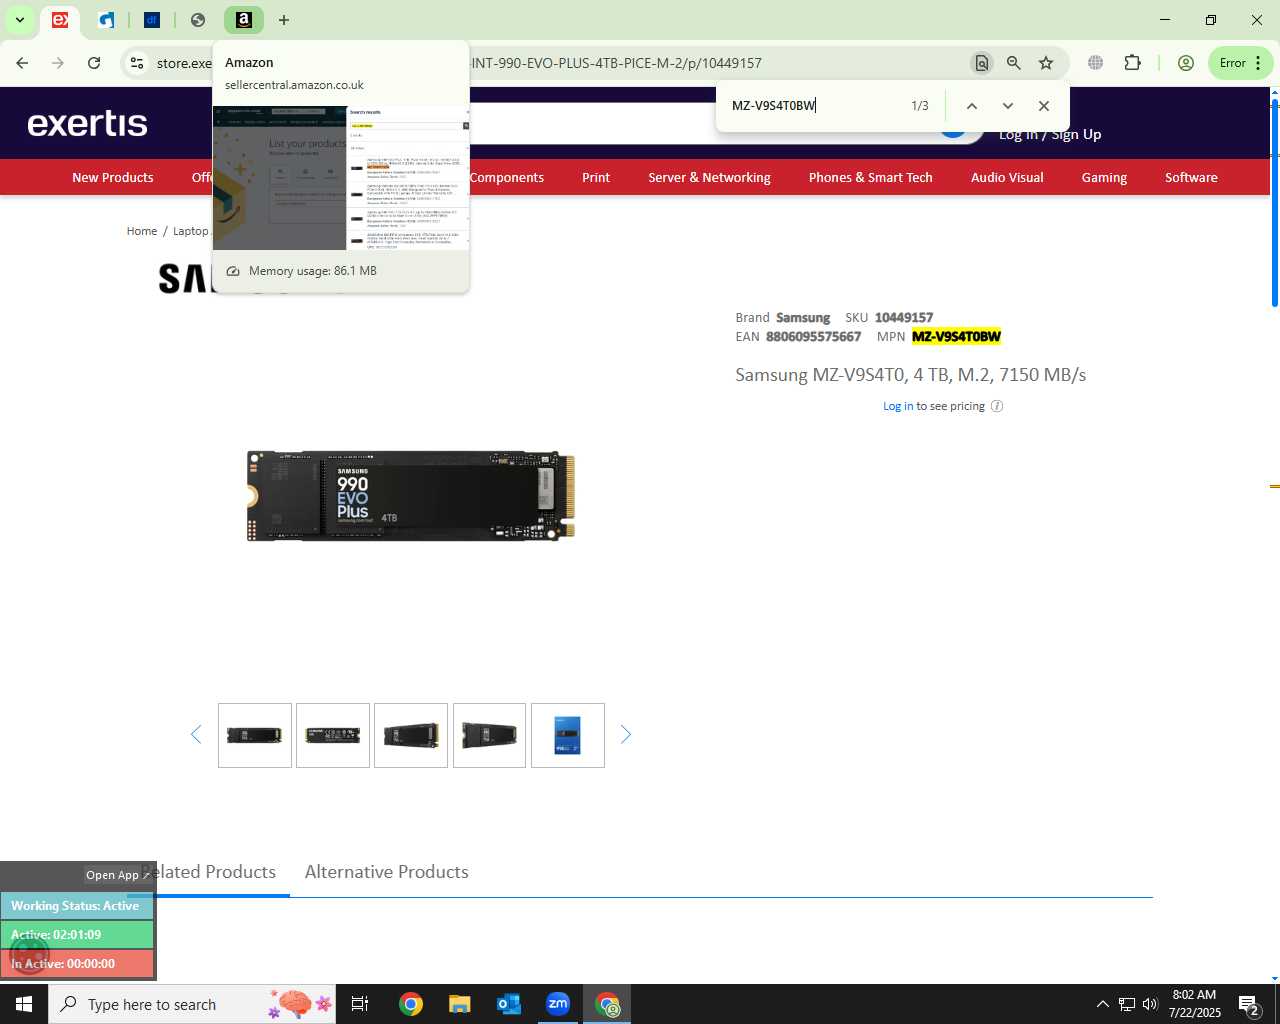Image resolution: width=1280 pixels, height=1024 pixels.
Task: Go forward to next page
Action: [x=58, y=63]
